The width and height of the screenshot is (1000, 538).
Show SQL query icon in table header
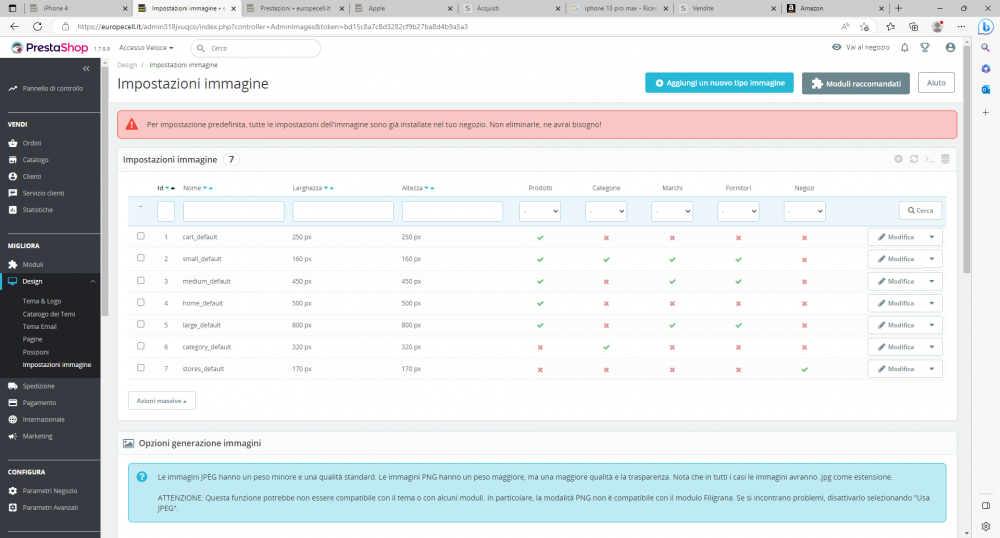click(929, 159)
